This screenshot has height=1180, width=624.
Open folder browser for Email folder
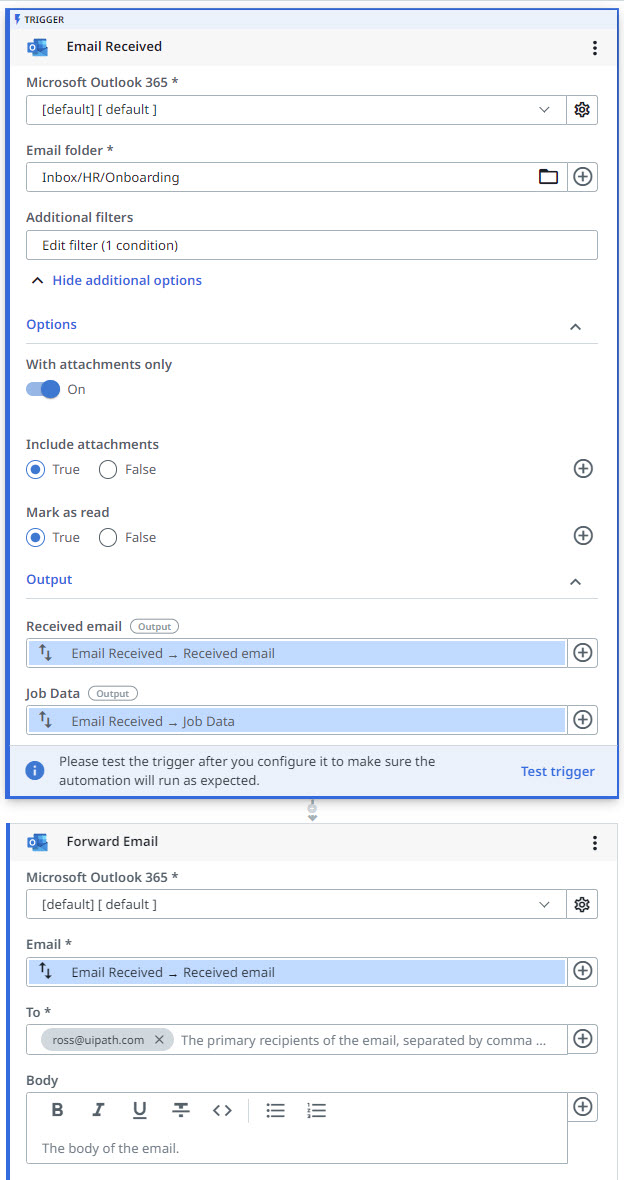(x=548, y=177)
